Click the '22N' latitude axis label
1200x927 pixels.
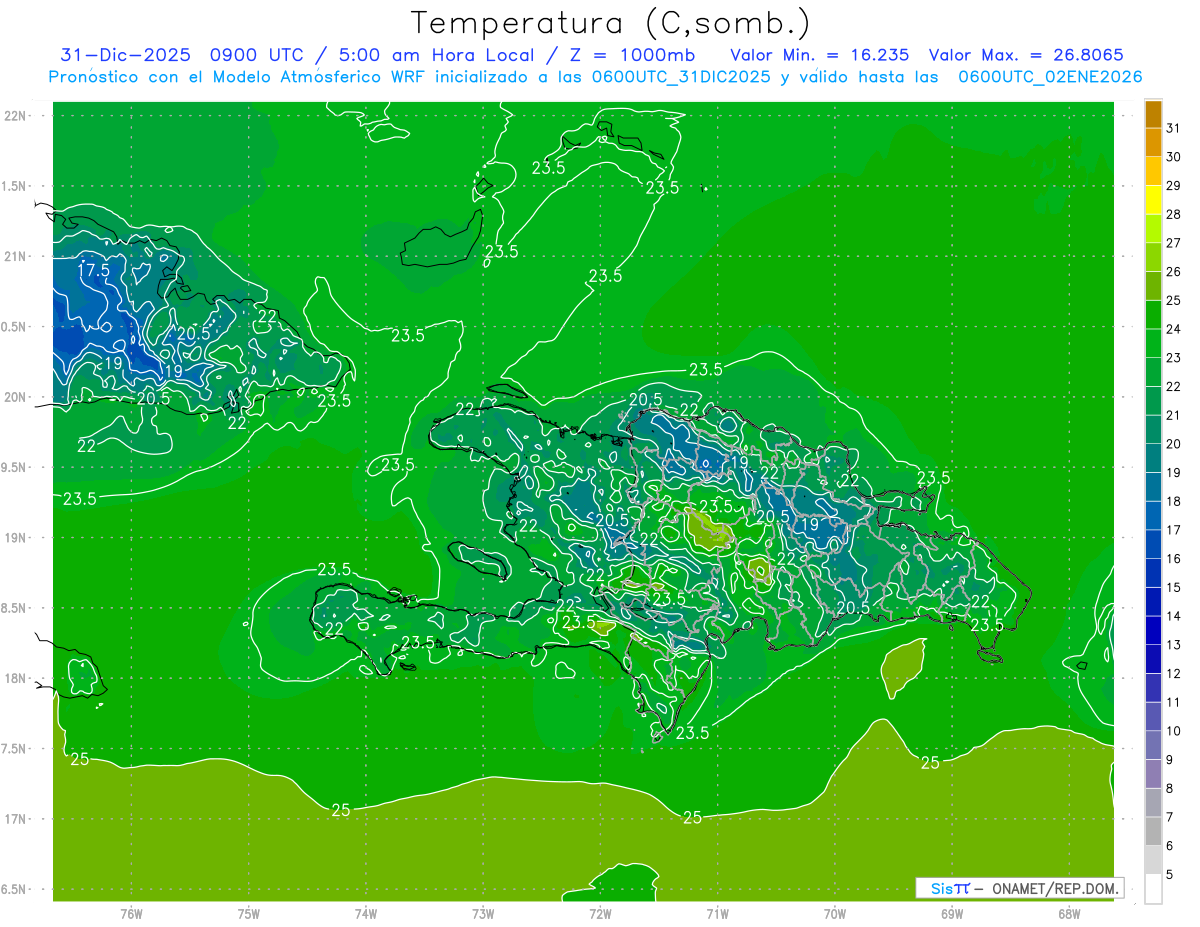pos(16,116)
